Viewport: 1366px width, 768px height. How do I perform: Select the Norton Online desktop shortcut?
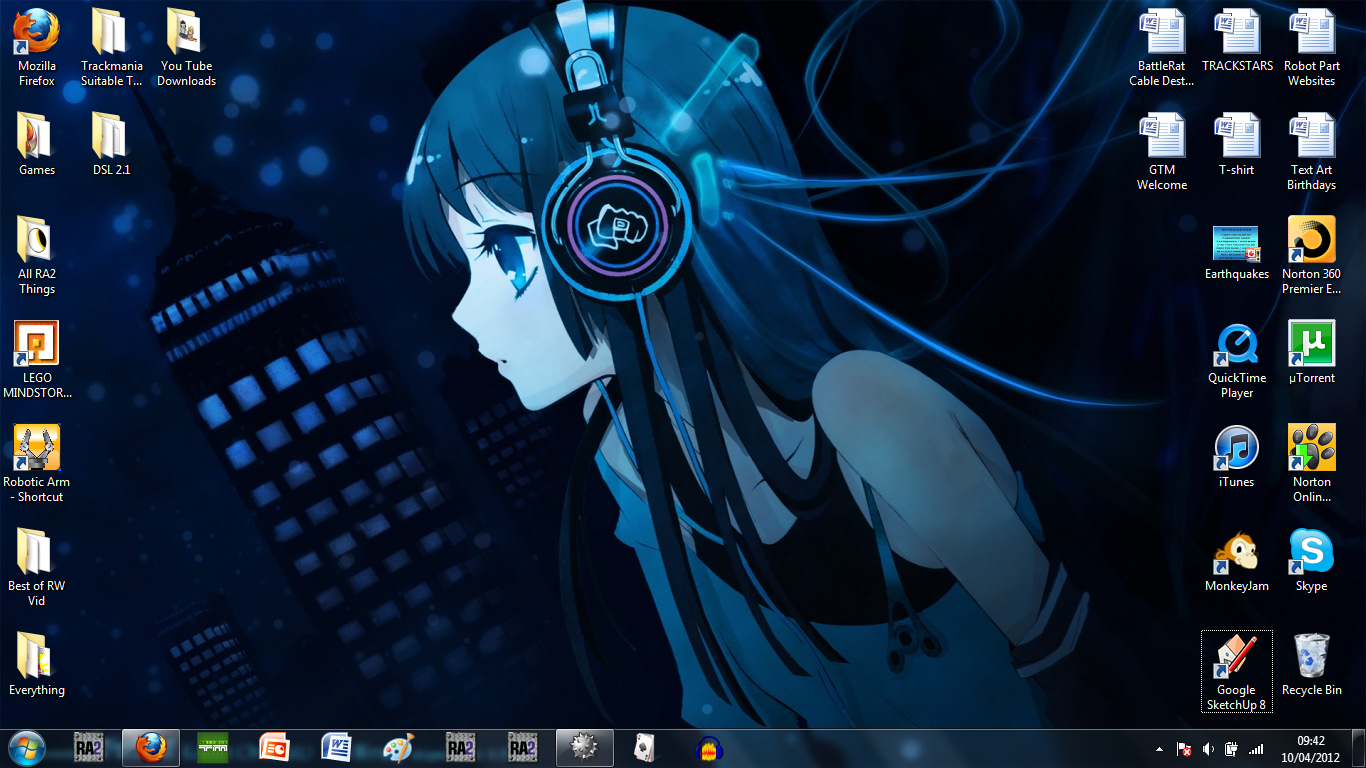click(x=1311, y=463)
